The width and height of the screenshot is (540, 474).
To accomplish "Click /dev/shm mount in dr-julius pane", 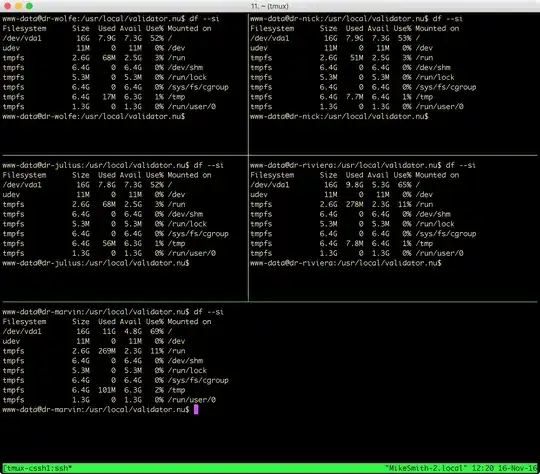I will click(185, 214).
